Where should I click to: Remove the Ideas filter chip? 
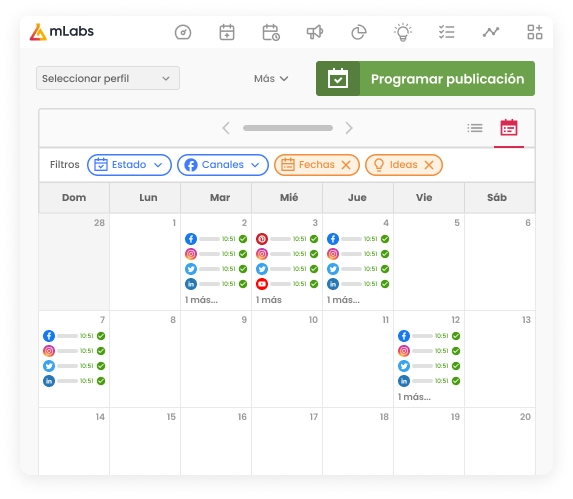click(429, 165)
